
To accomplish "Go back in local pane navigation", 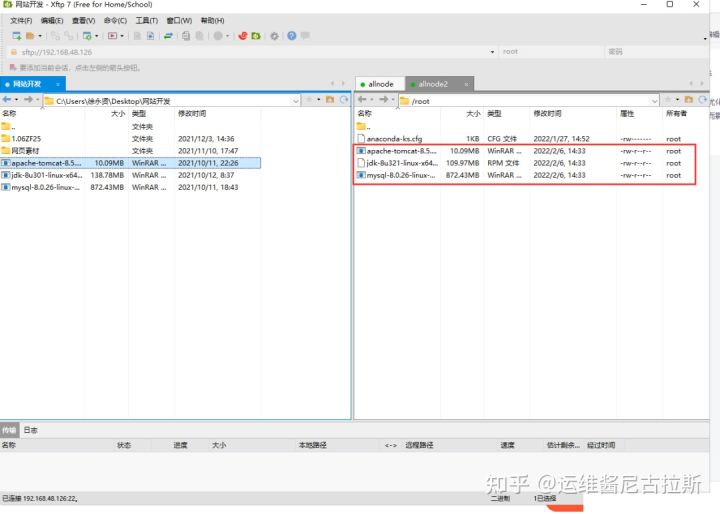I will coord(9,100).
